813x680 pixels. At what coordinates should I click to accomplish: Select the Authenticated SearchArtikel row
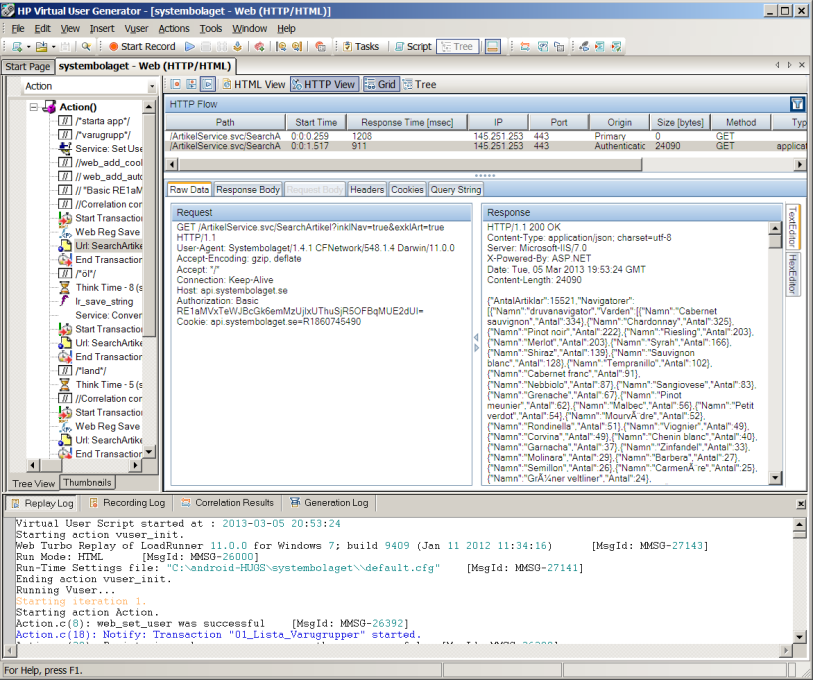(x=486, y=146)
